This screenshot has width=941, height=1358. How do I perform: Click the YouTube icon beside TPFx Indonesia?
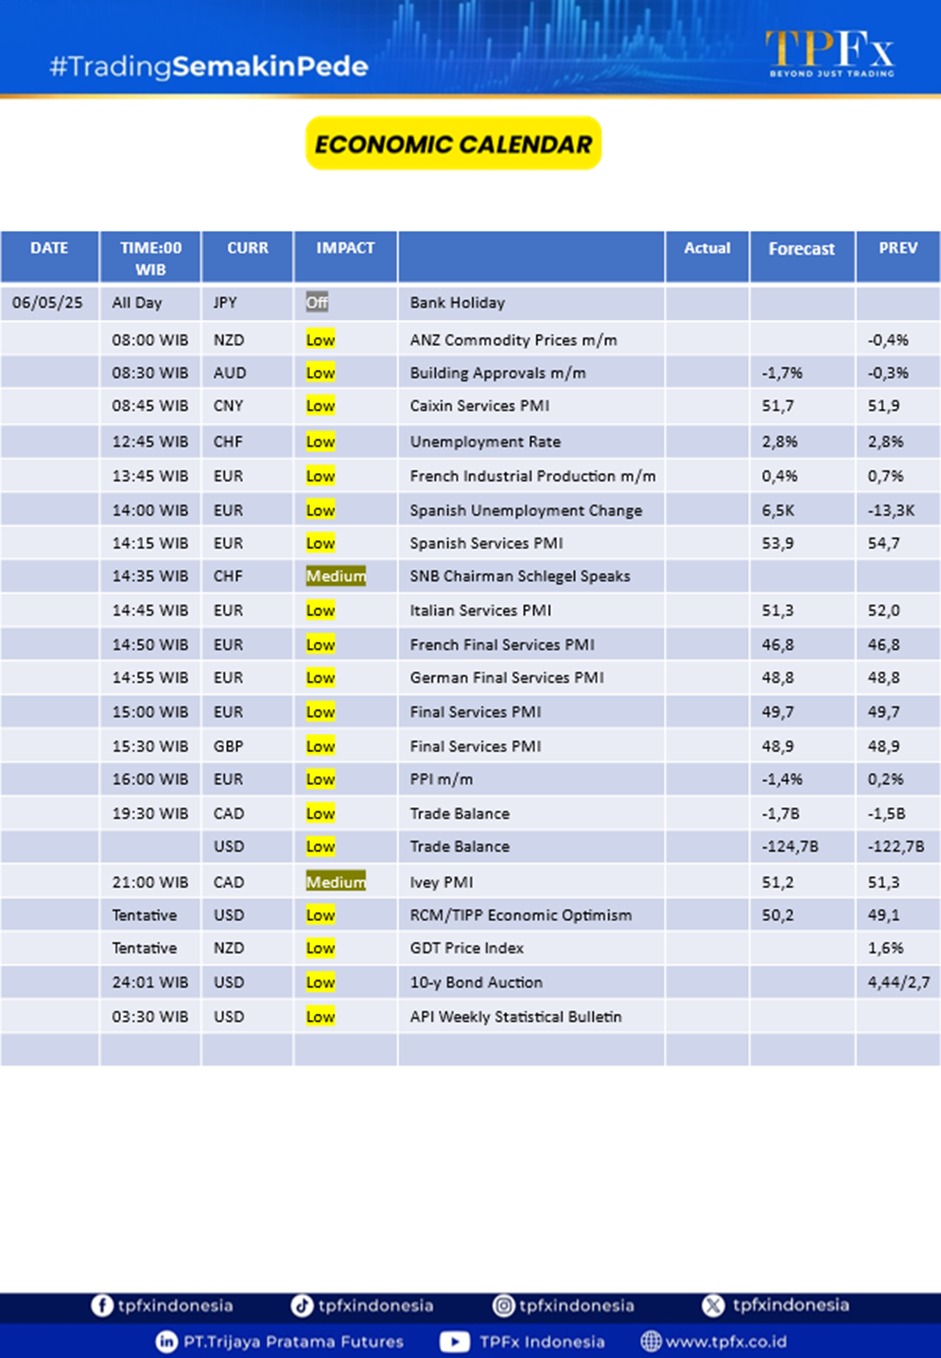455,1341
